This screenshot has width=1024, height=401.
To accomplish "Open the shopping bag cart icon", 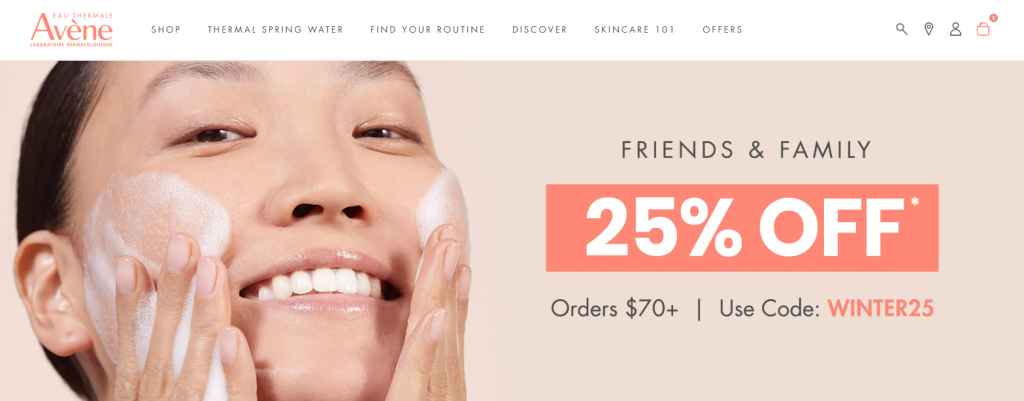I will tap(983, 29).
